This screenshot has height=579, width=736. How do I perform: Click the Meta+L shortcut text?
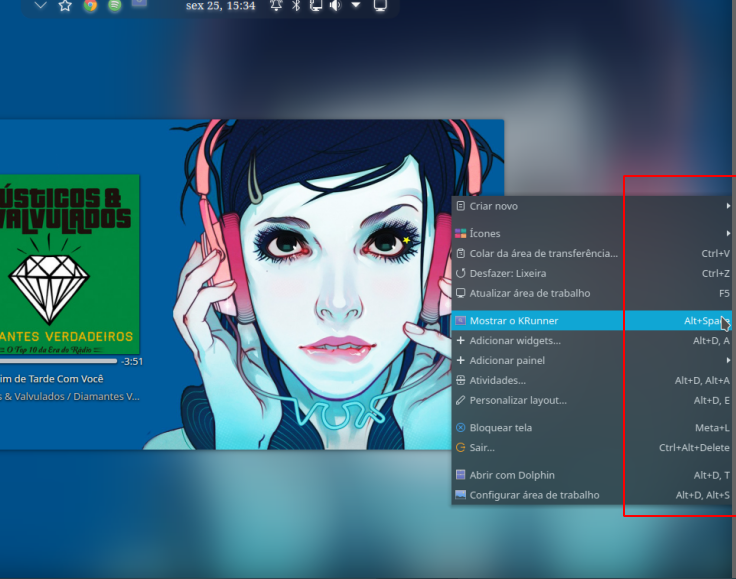(712, 427)
